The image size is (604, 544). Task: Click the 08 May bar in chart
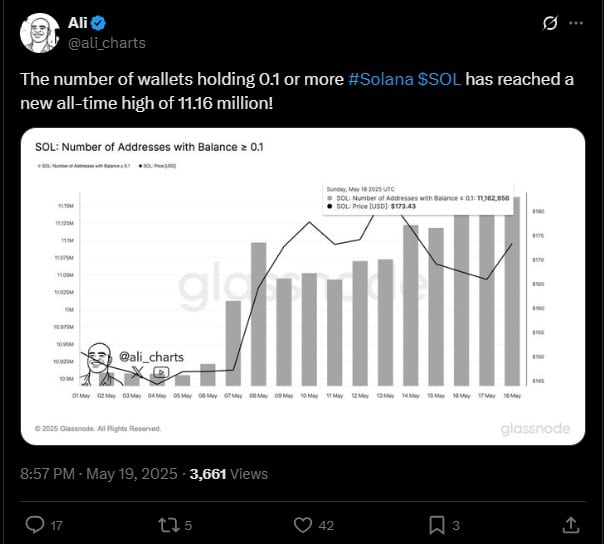pos(258,314)
